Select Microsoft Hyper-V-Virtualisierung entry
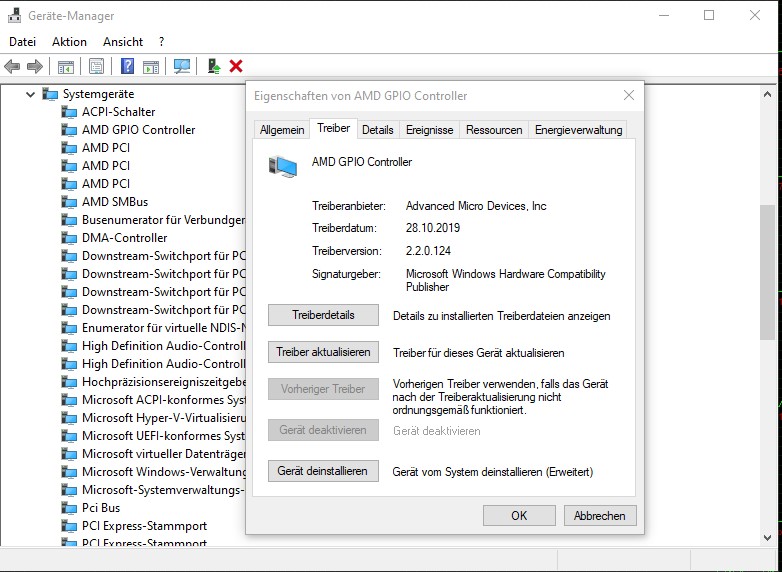 pos(163,418)
